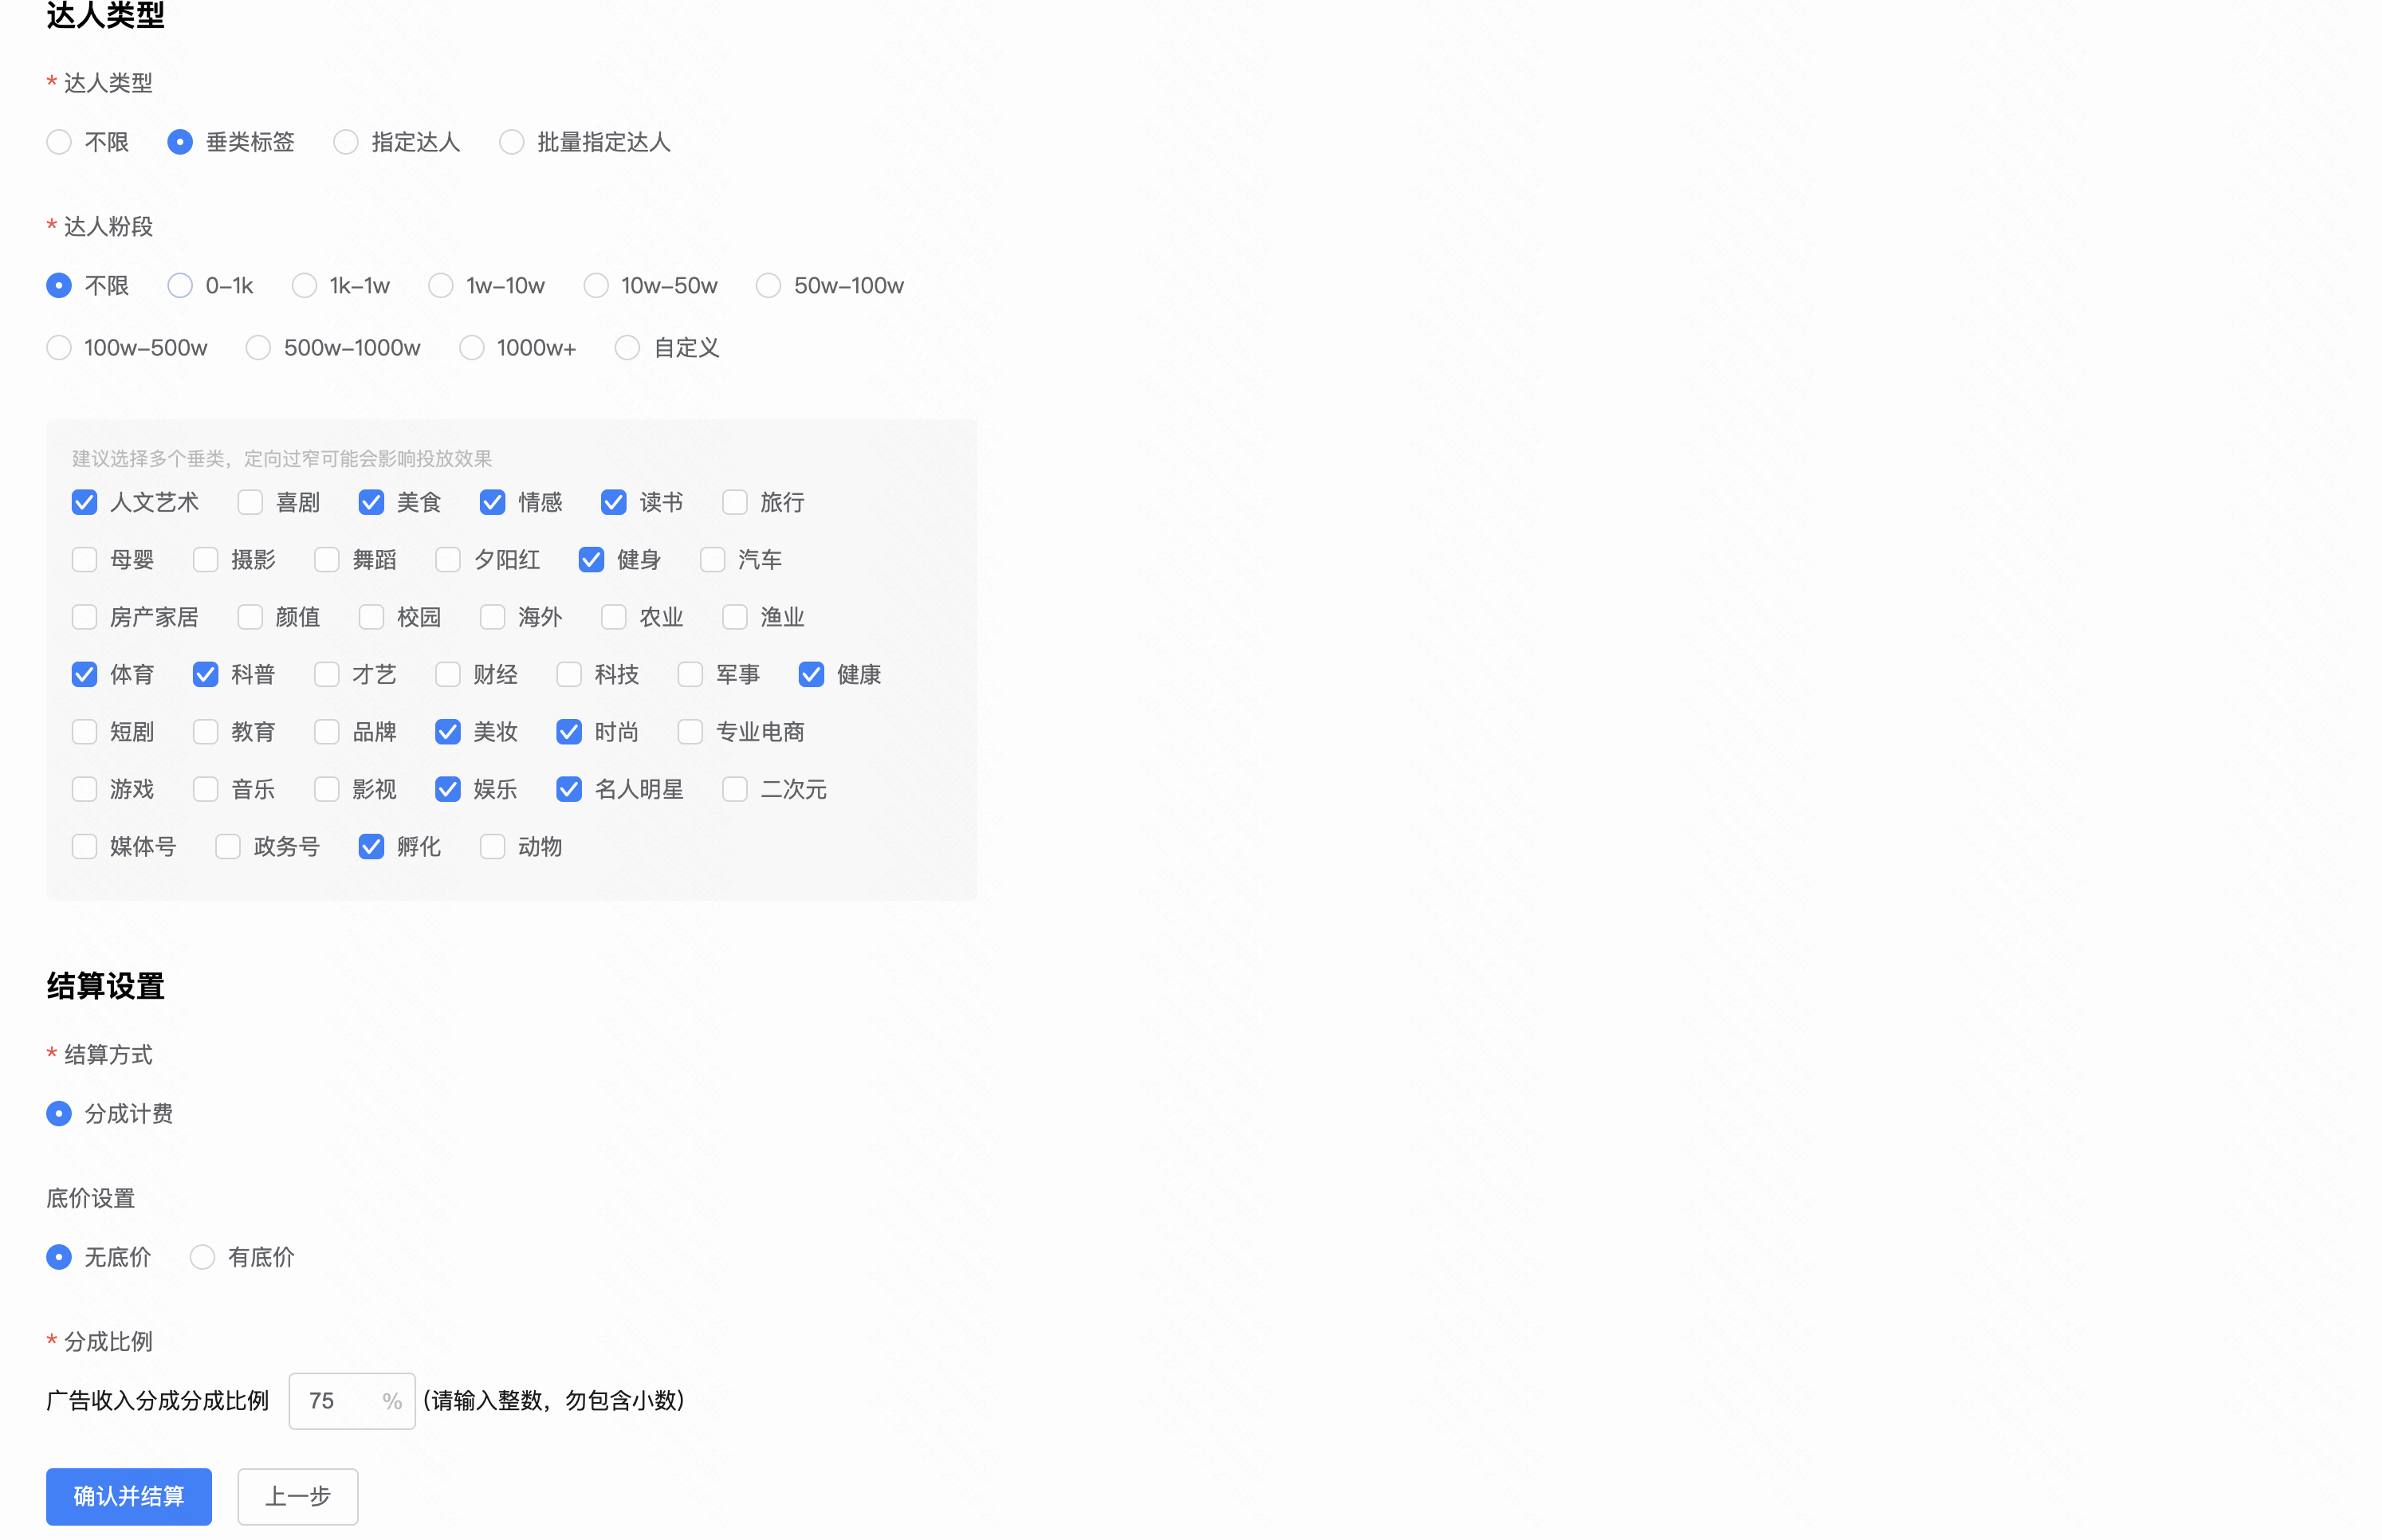The image size is (2382, 1540).
Task: Check the 汽车 checkbox
Action: (x=713, y=560)
